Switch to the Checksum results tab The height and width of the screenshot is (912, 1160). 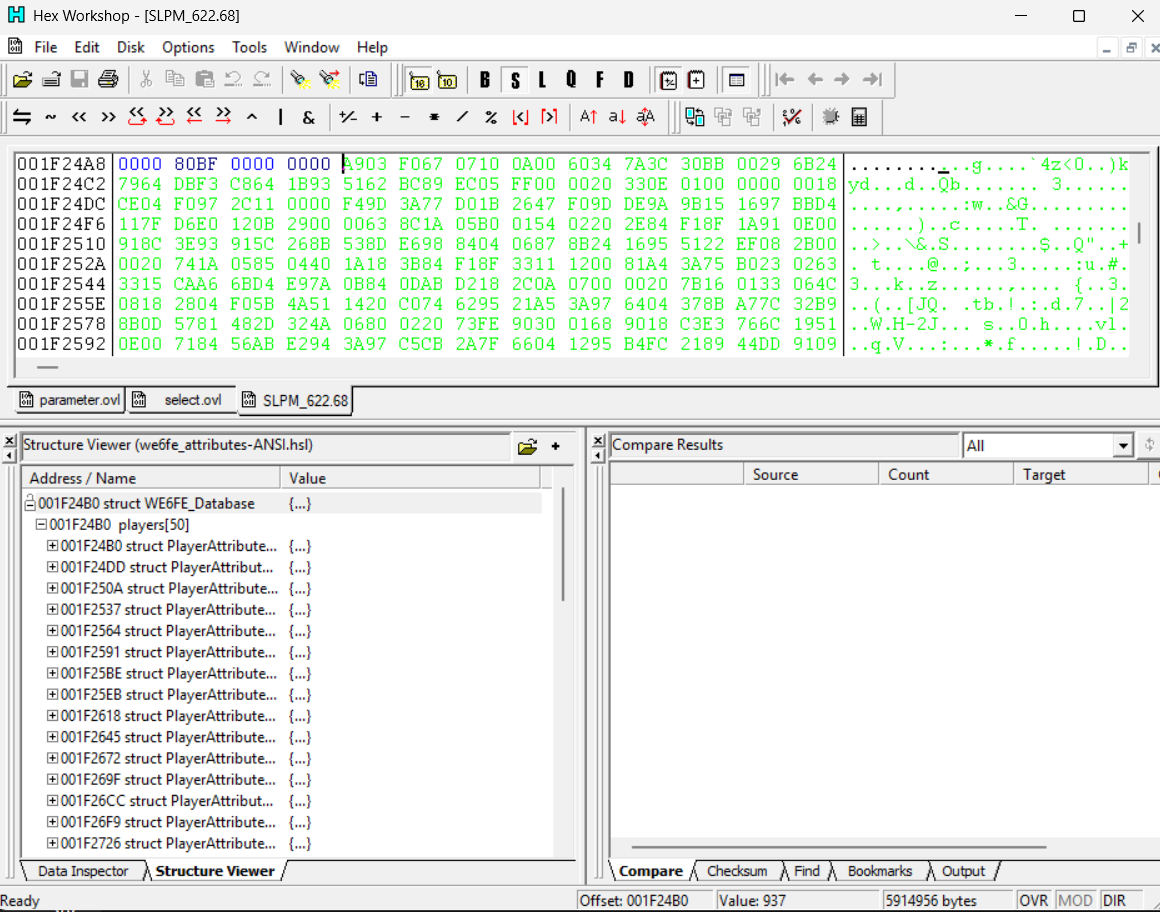[x=737, y=871]
